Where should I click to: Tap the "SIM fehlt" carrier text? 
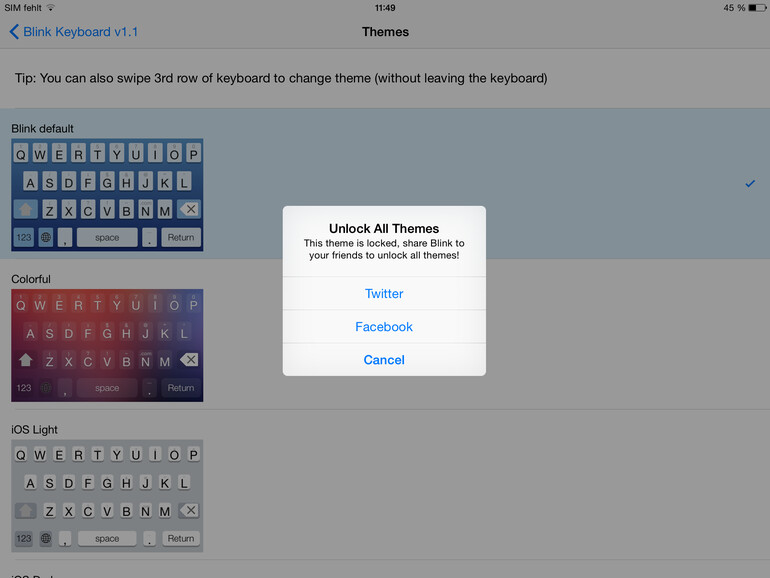(x=23, y=8)
